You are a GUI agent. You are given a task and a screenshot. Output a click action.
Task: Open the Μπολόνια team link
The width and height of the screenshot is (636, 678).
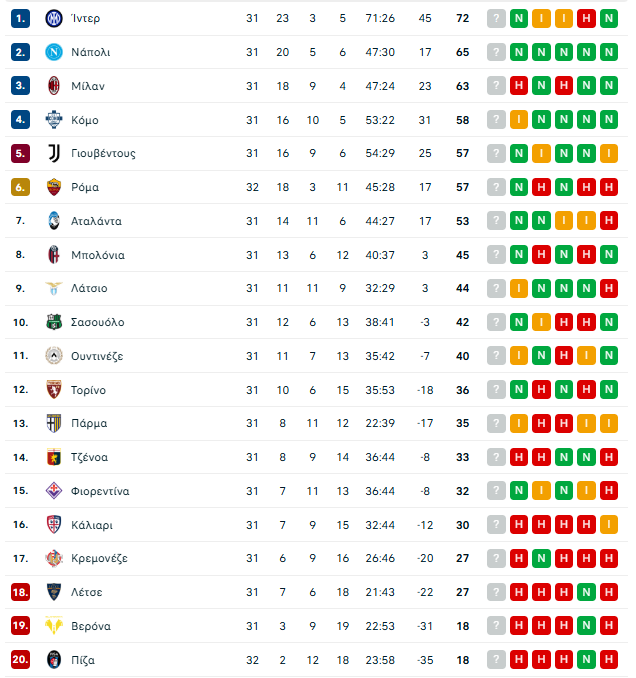point(98,255)
